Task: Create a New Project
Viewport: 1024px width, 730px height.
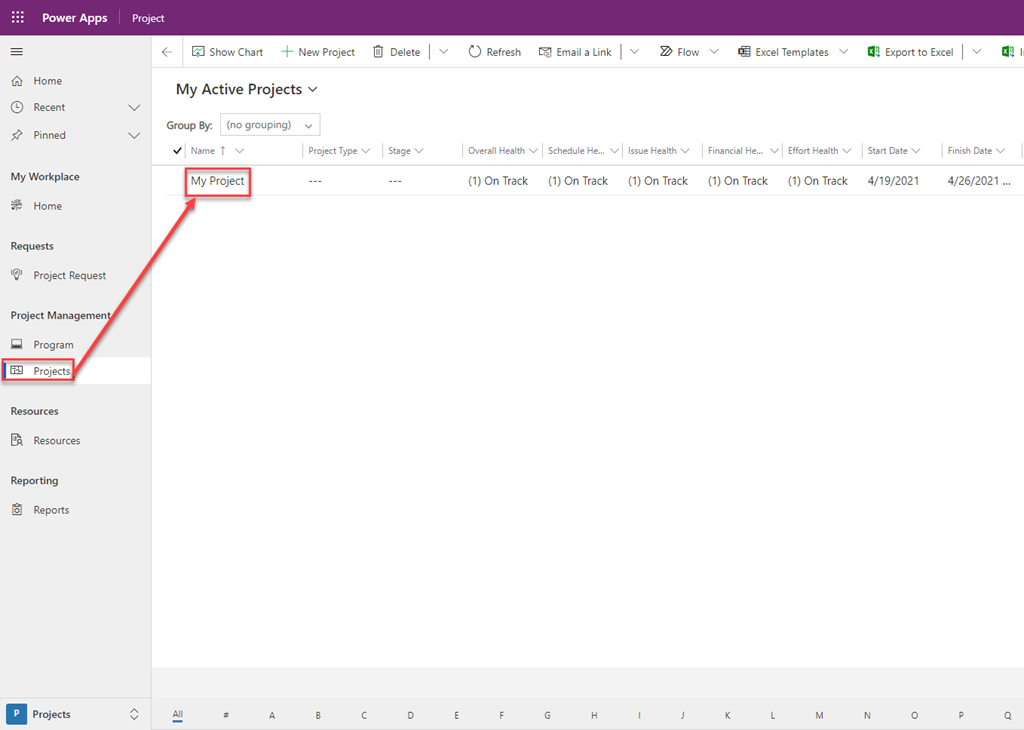Action: [317, 52]
